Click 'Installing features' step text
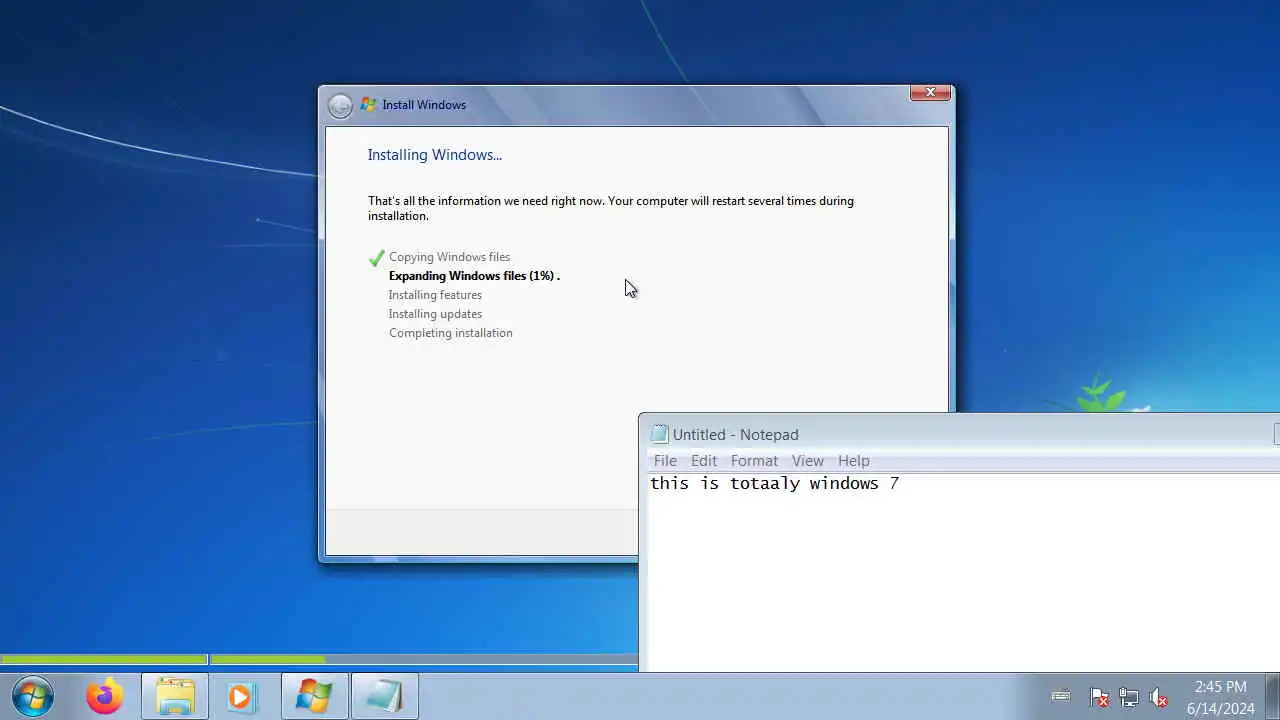Screen dimensions: 1280x720 pos(435,295)
